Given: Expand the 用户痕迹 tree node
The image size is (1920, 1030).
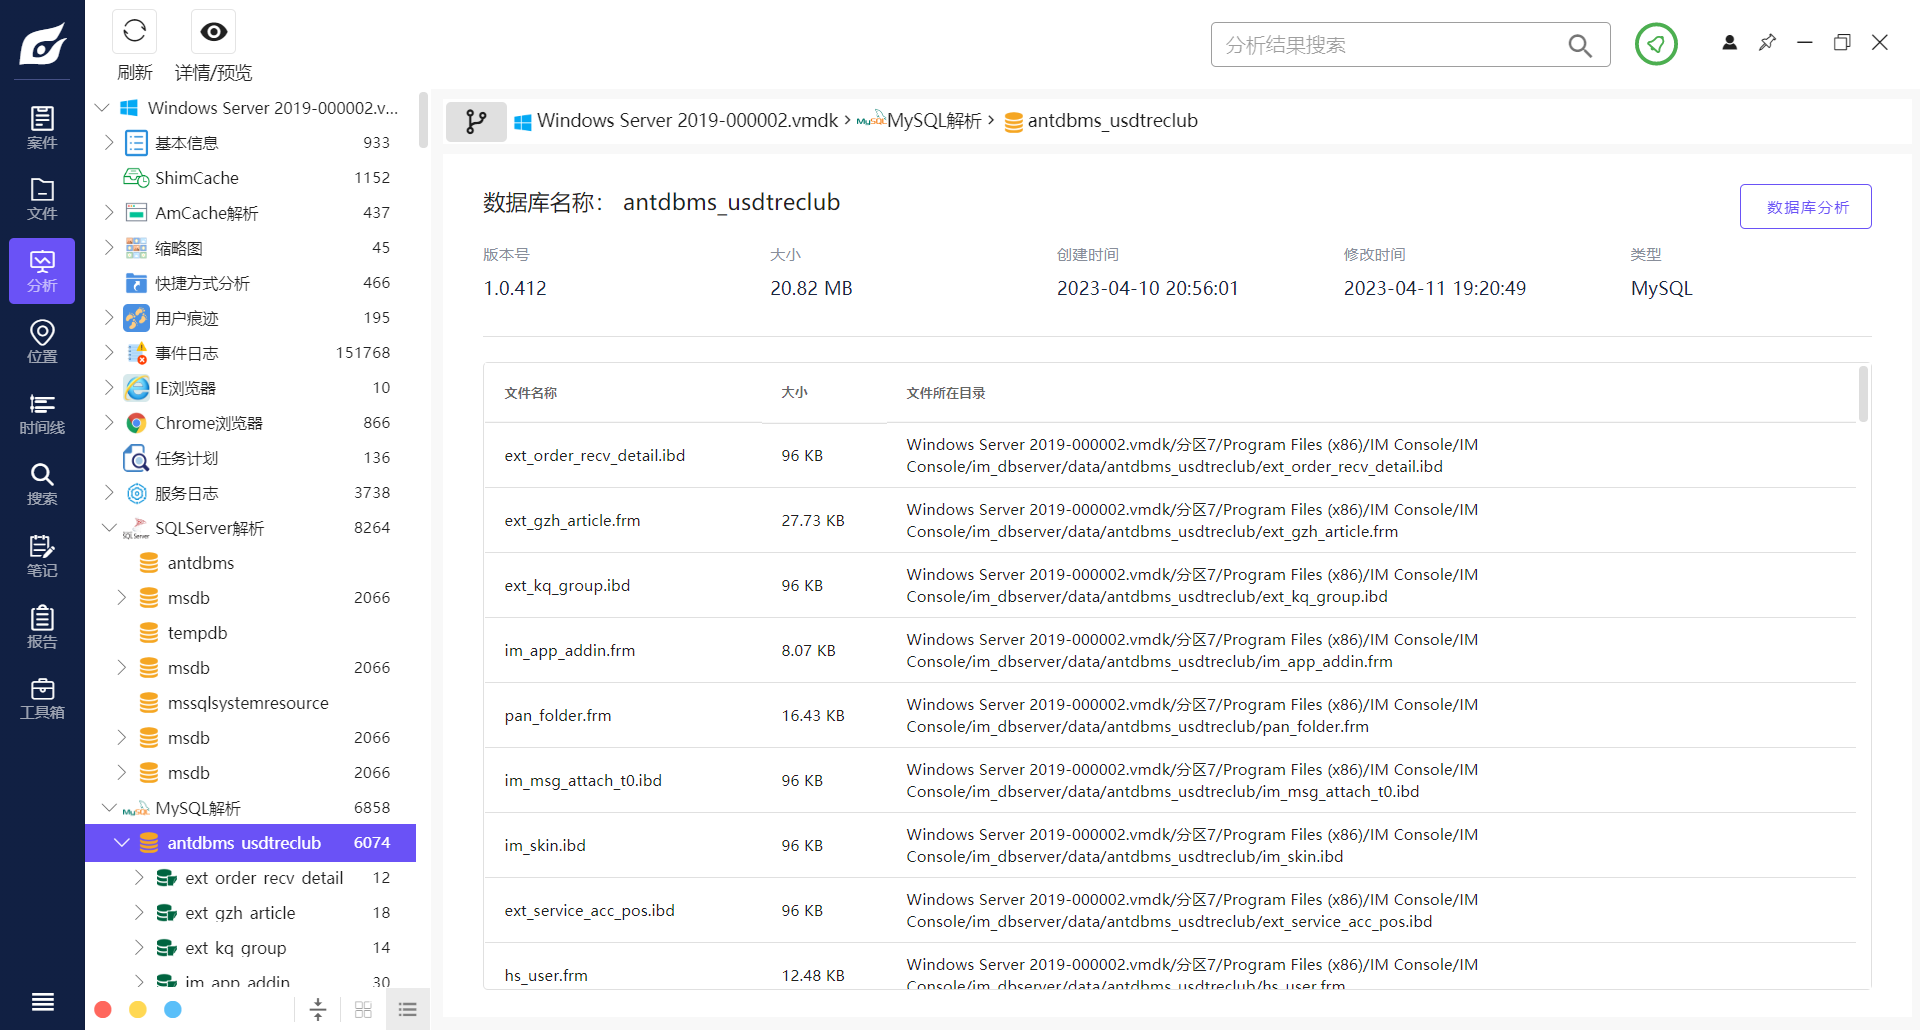Looking at the screenshot, I should (x=110, y=318).
